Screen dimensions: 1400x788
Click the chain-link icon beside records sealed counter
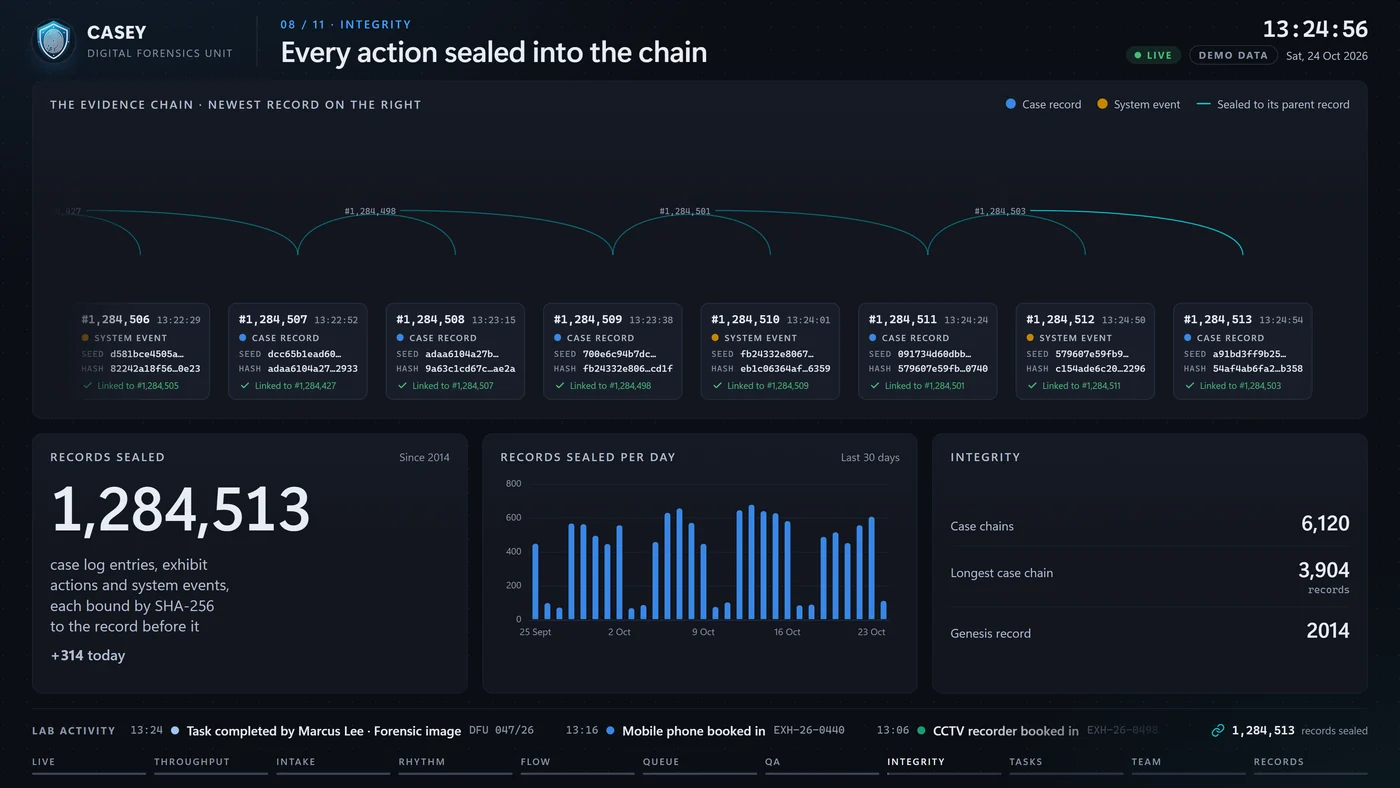click(1217, 731)
